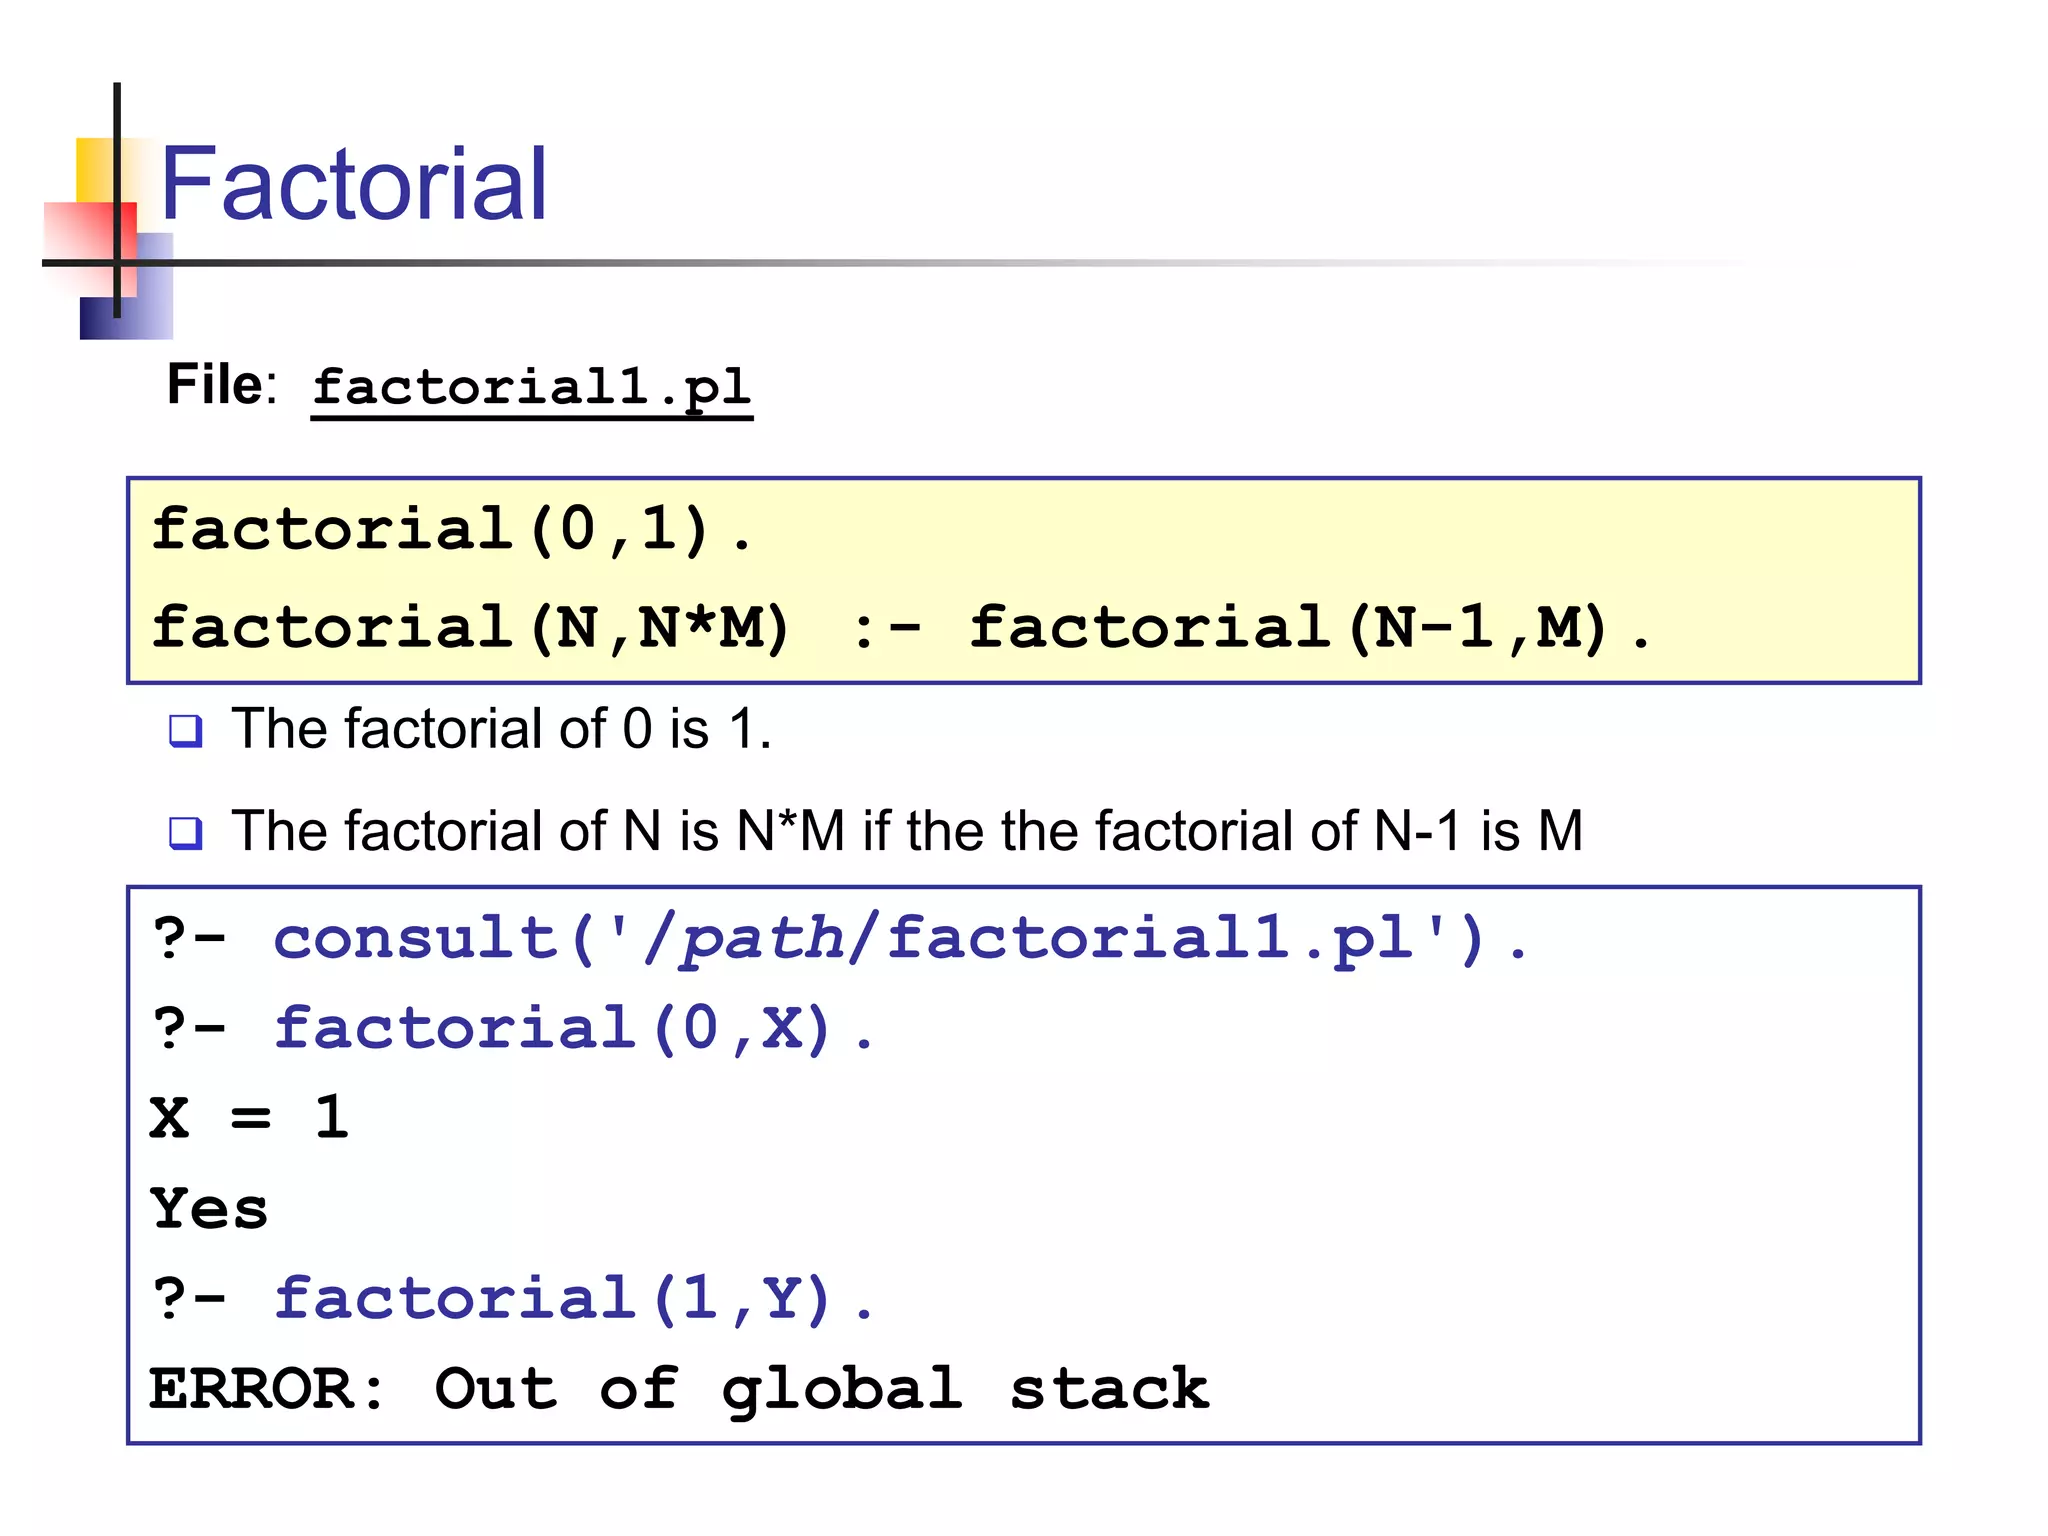The width and height of the screenshot is (2048, 1536).
Task: Click the square bullet marker beside "factorial of 0"
Action: click(x=186, y=731)
